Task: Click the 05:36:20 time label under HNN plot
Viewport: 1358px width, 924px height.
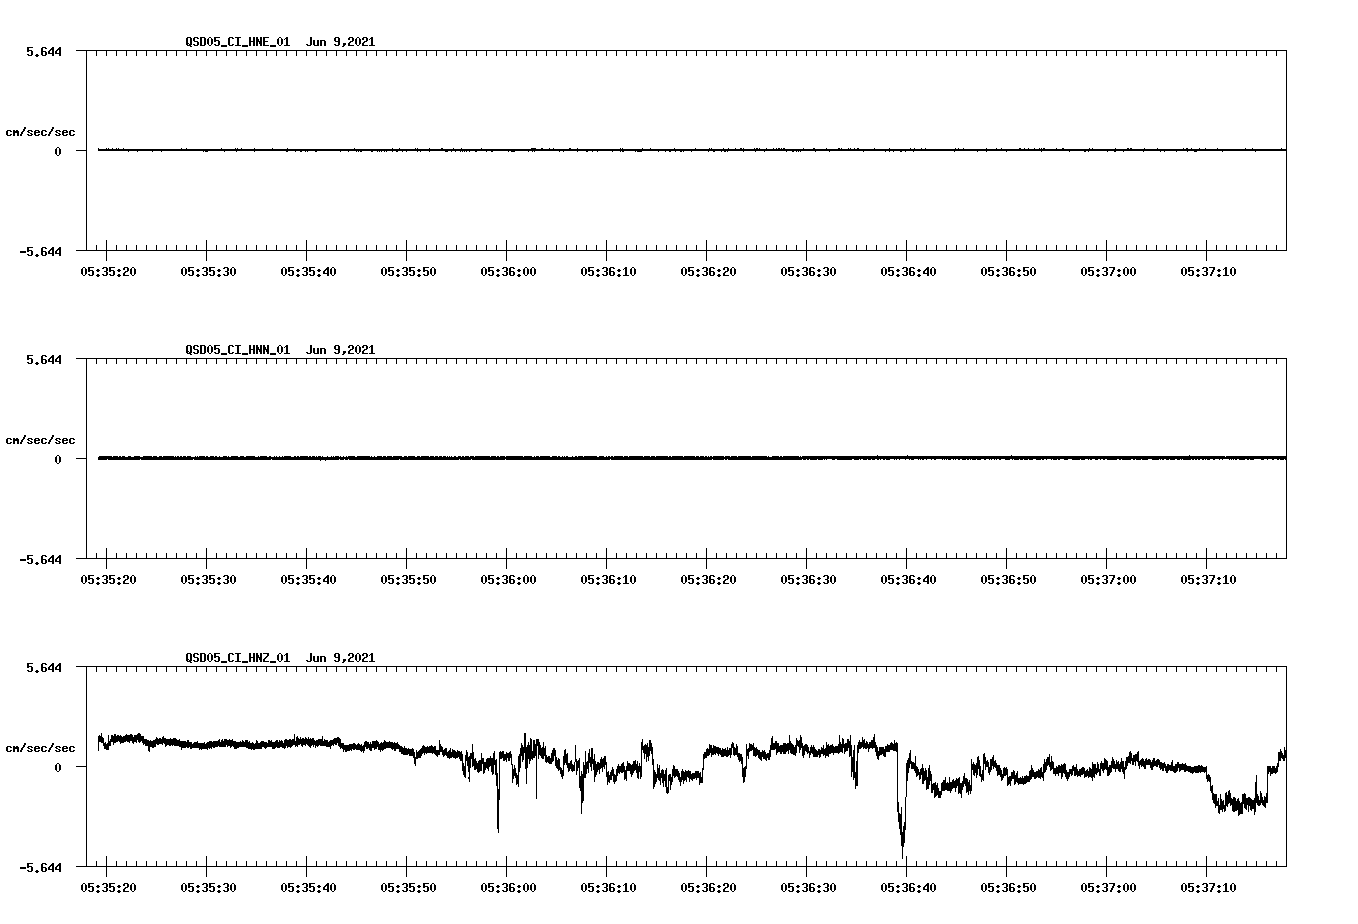Action: (708, 580)
